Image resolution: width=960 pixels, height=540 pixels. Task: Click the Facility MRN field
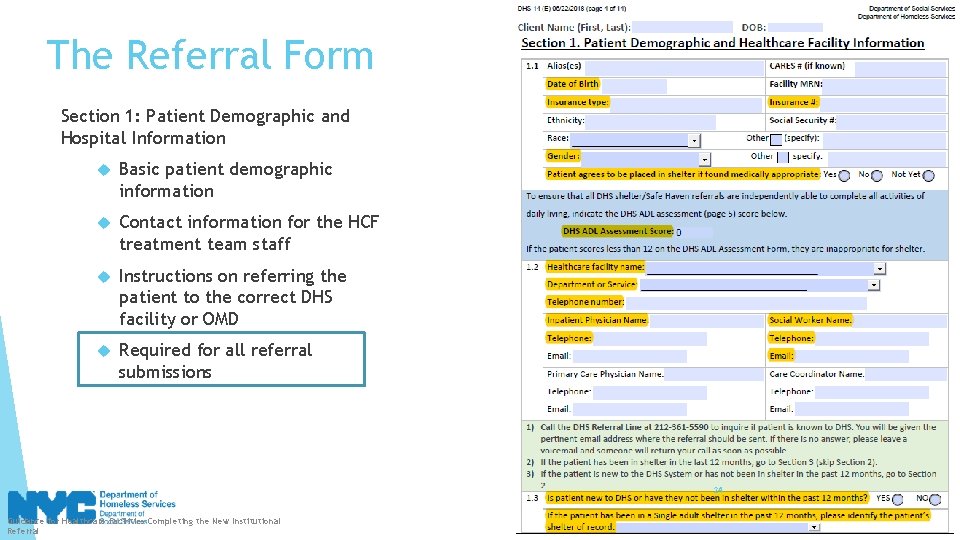click(x=885, y=85)
